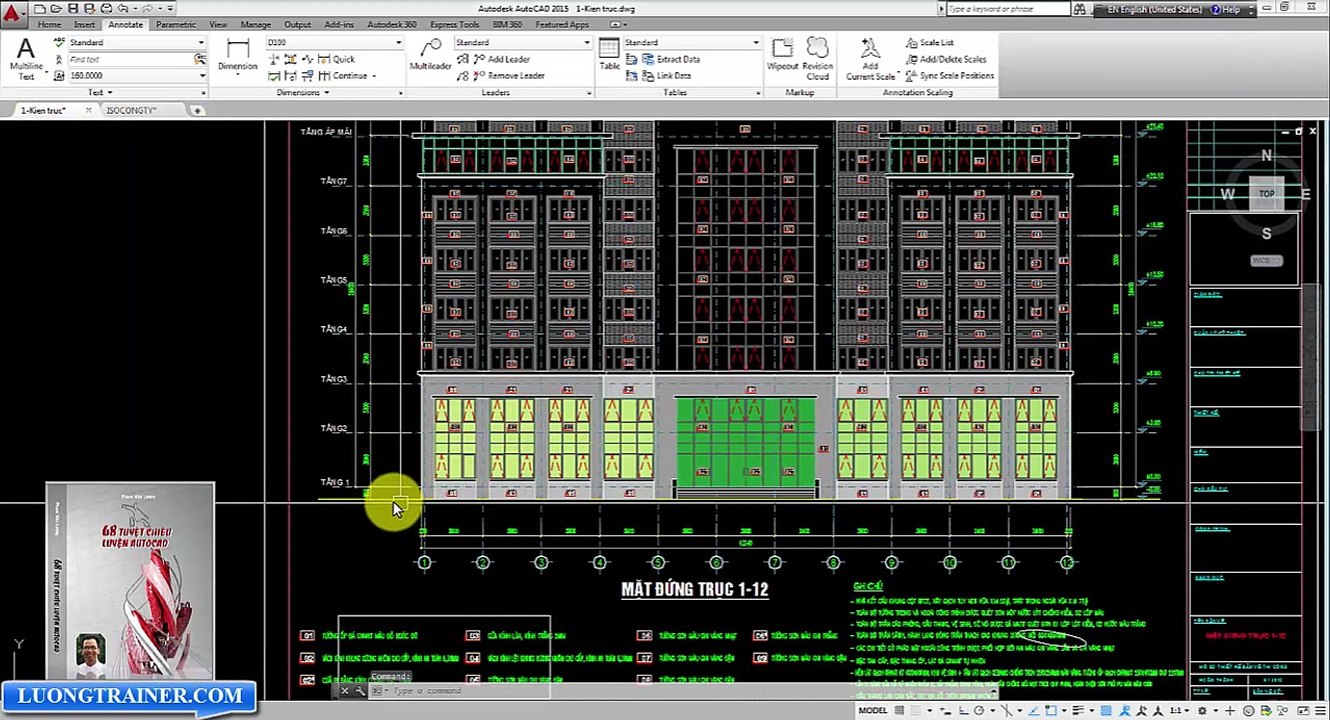Open the table style Standard dropdown
The image size is (1330, 720).
[756, 43]
